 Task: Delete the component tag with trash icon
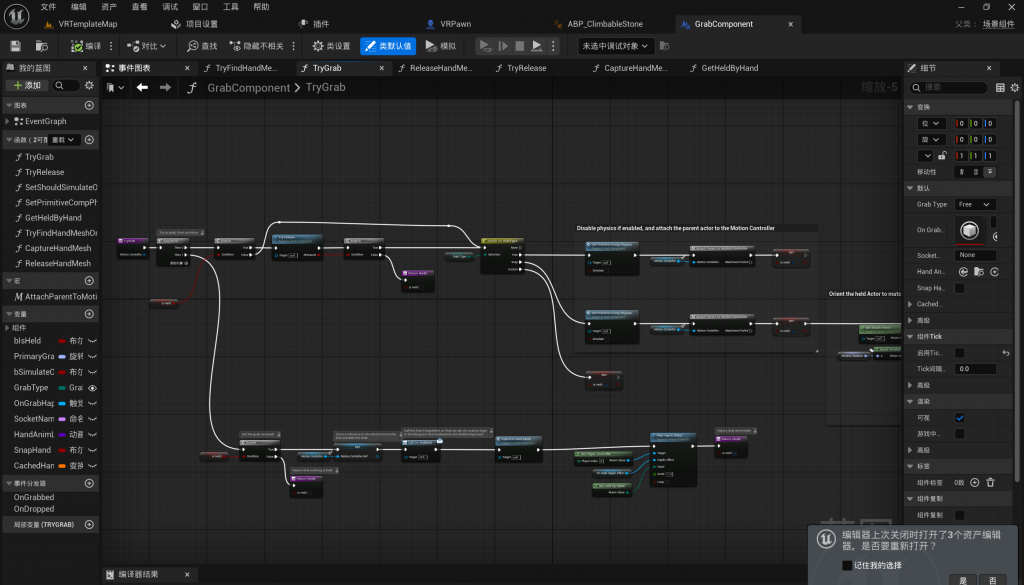coord(990,482)
